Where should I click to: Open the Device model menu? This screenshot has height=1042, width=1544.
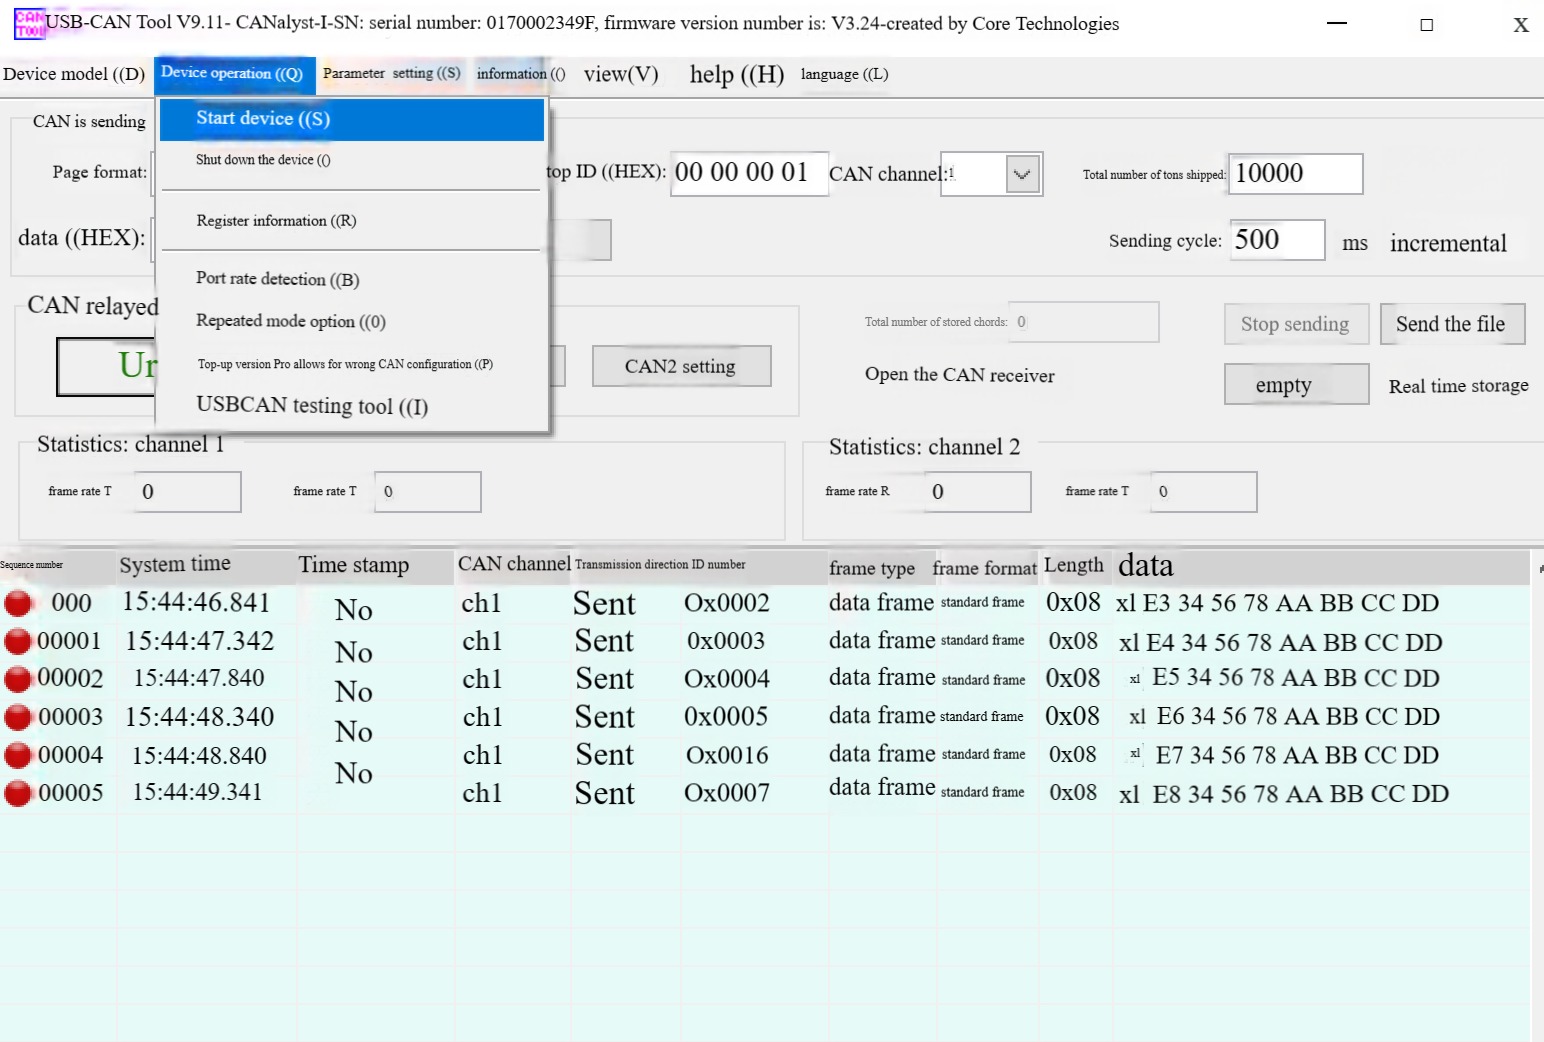click(74, 74)
